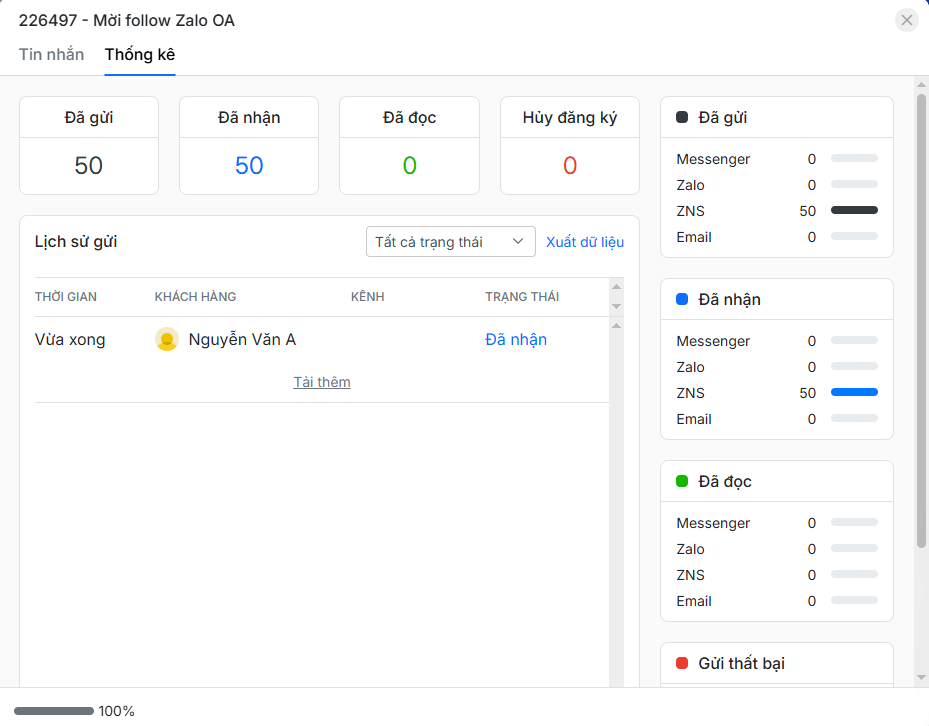Click the black Đã gửi legend square

[x=682, y=117]
